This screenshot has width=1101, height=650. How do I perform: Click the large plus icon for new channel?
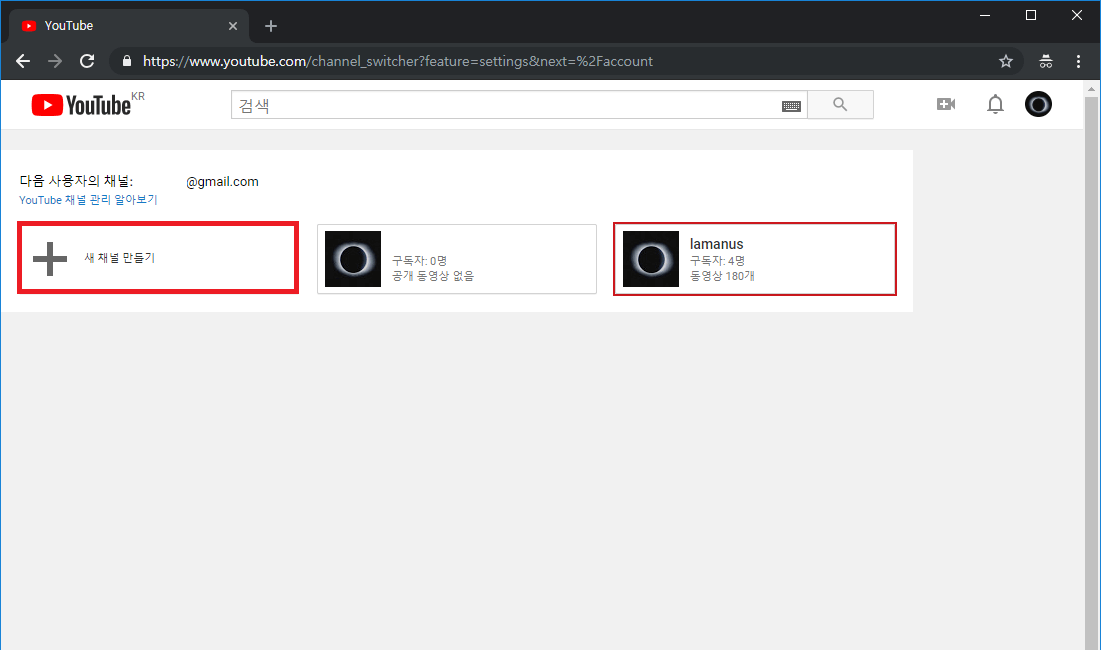(x=50, y=258)
